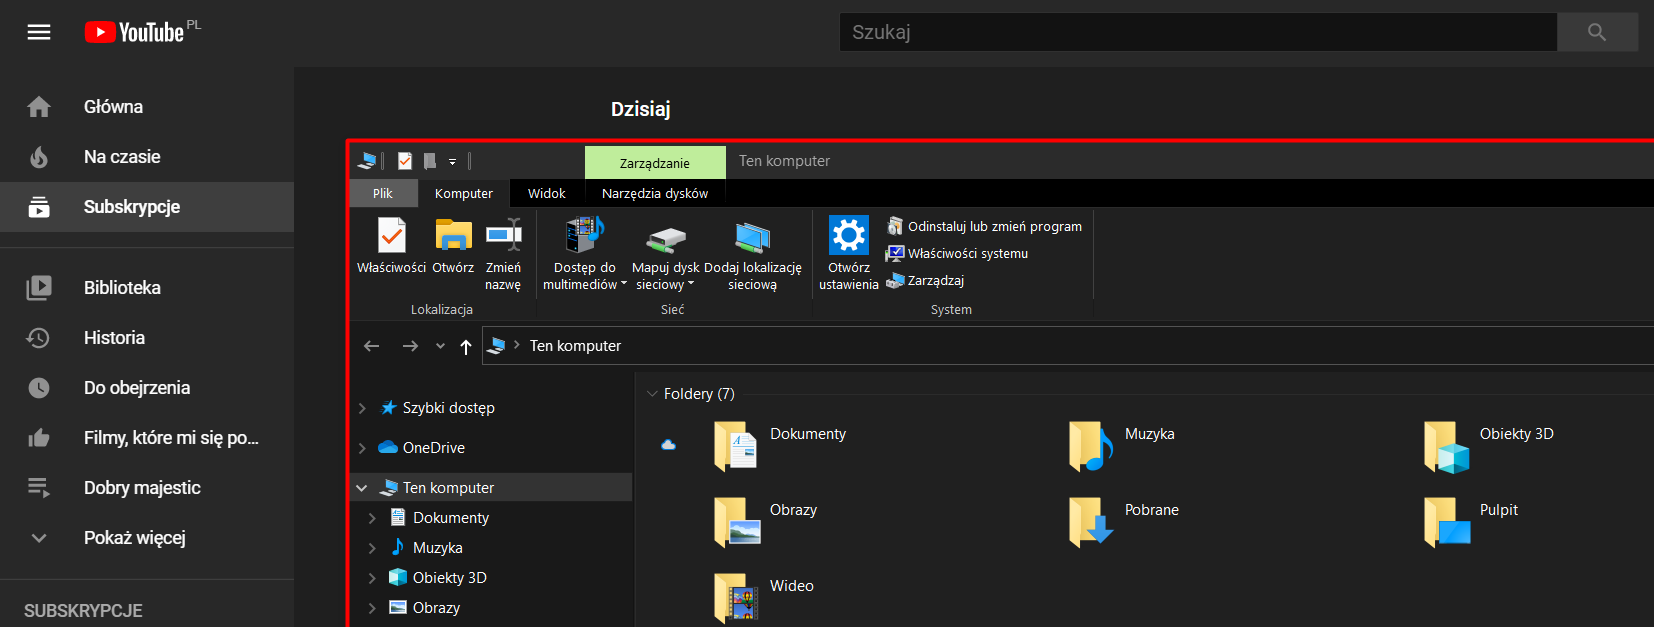Select OneDrive in the navigation pane
This screenshot has height=627, width=1654.
[433, 448]
